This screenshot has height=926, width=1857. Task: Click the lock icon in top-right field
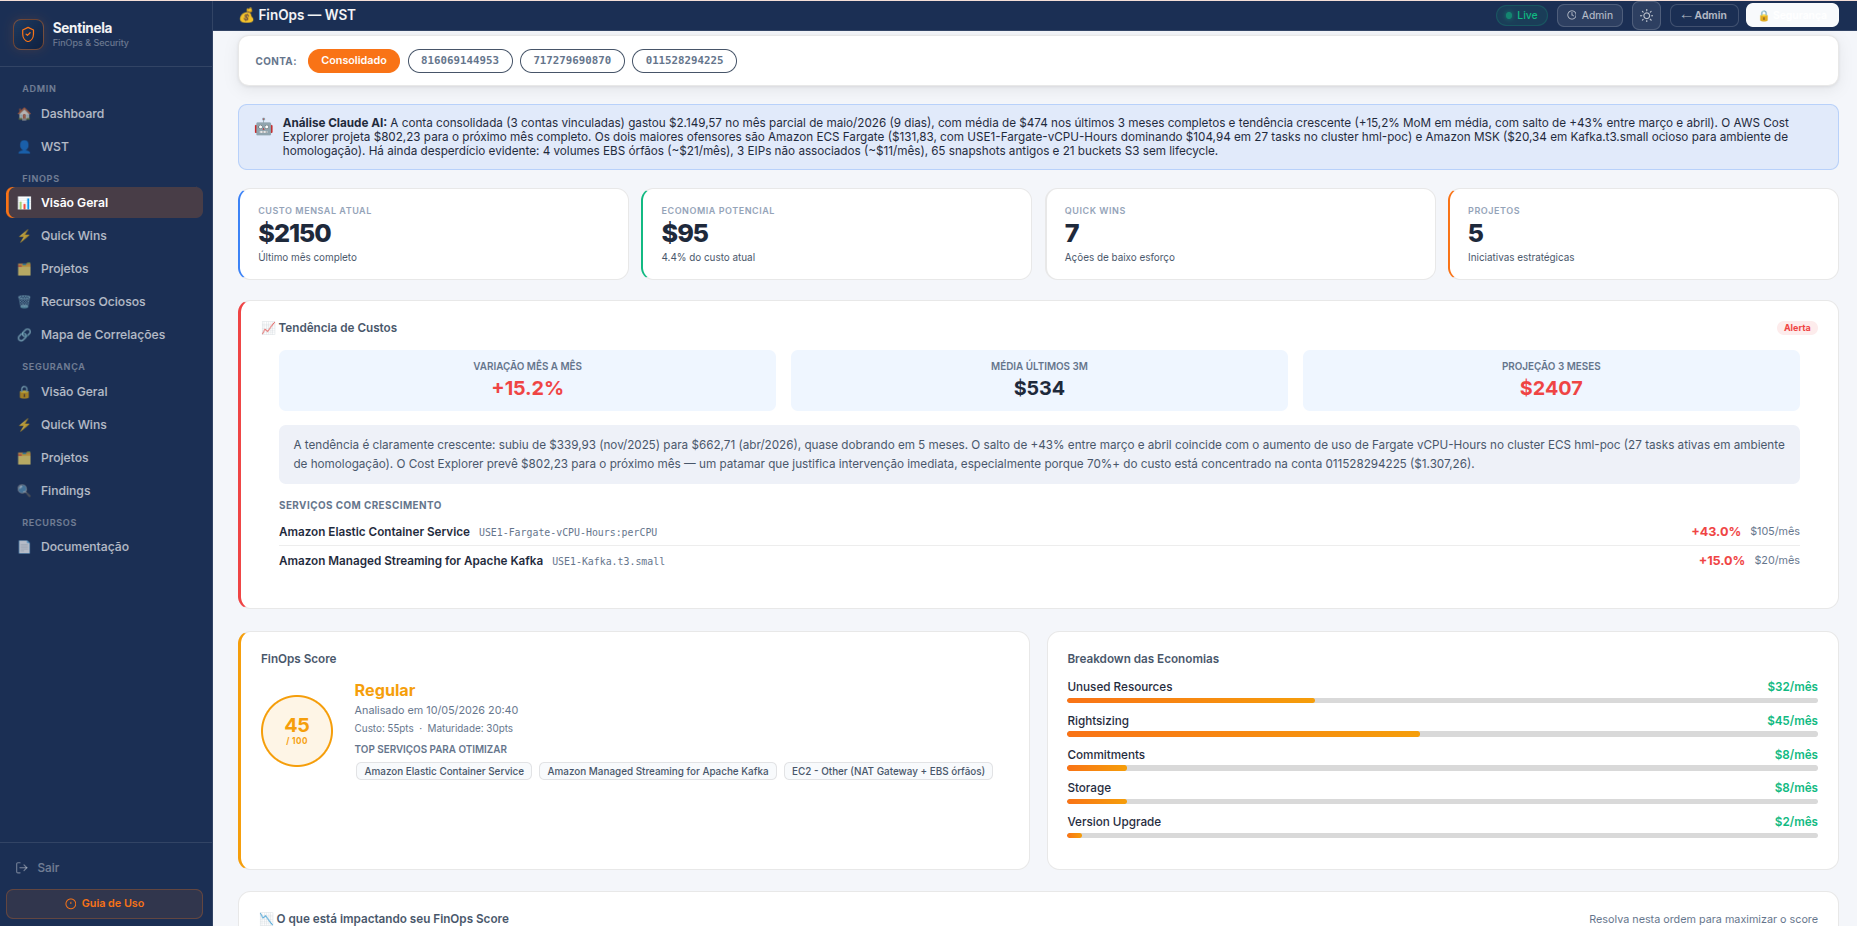pyautogui.click(x=1764, y=16)
